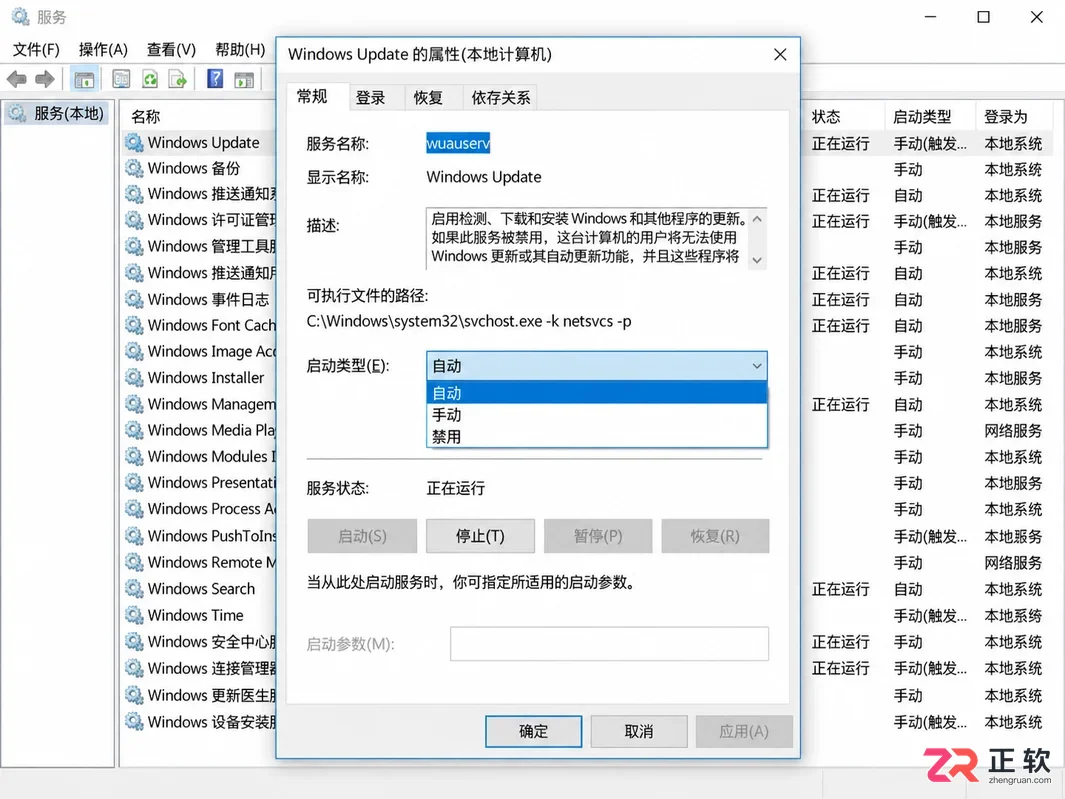Choose 禁用 from the startup type list

pos(597,436)
